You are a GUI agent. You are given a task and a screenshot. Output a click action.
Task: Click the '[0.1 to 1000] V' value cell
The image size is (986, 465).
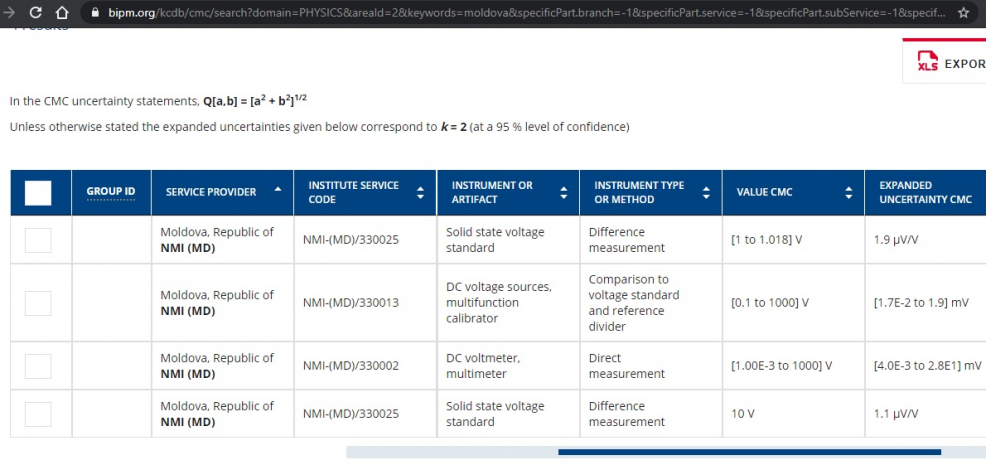(794, 303)
